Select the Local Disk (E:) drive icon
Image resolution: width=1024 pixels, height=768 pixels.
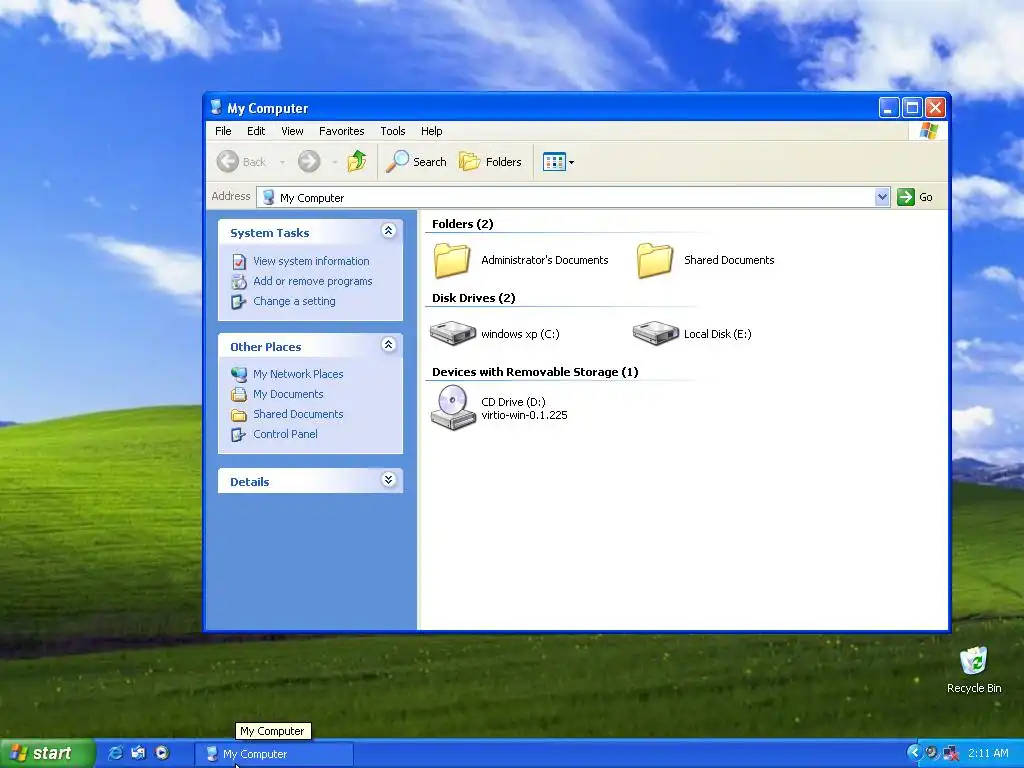click(656, 333)
